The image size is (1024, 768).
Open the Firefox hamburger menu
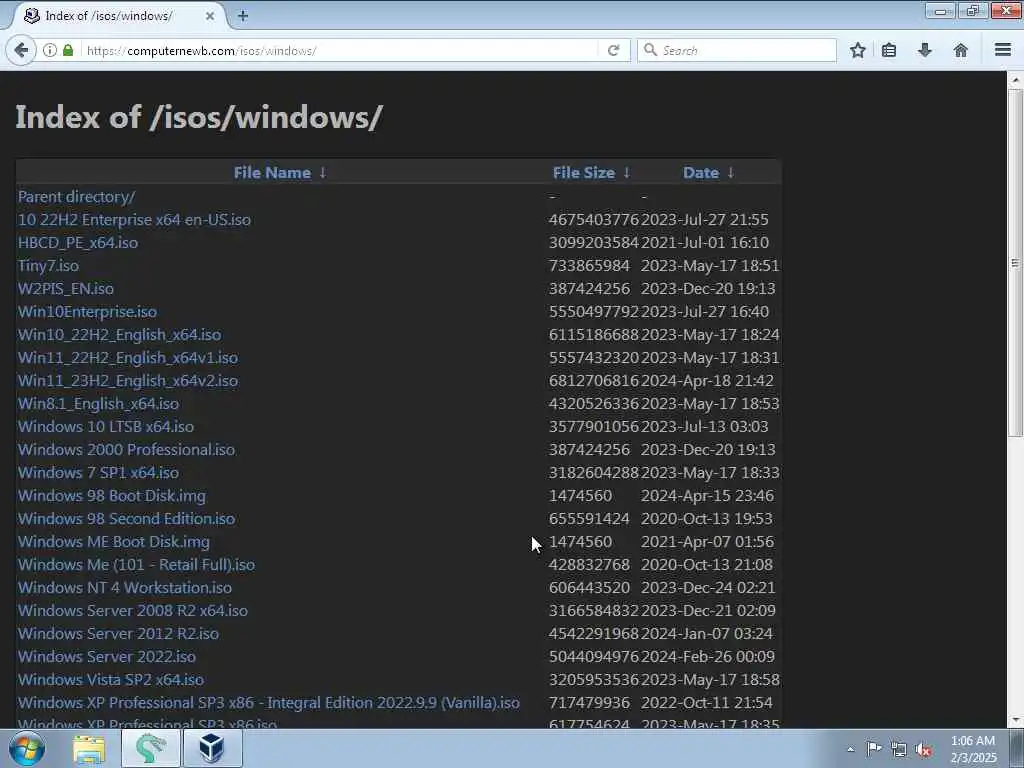tap(1002, 50)
